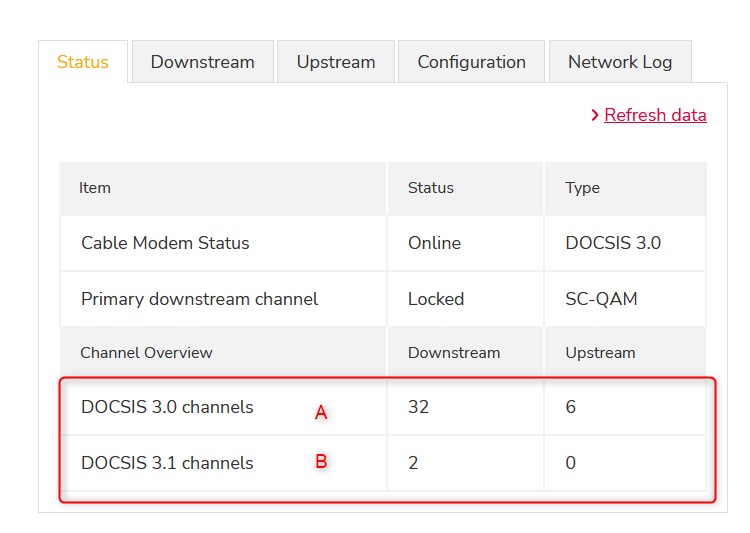Image resolution: width=750 pixels, height=533 pixels.
Task: Select the DOCSIS 3.1 channels row label
Action: click(x=167, y=463)
